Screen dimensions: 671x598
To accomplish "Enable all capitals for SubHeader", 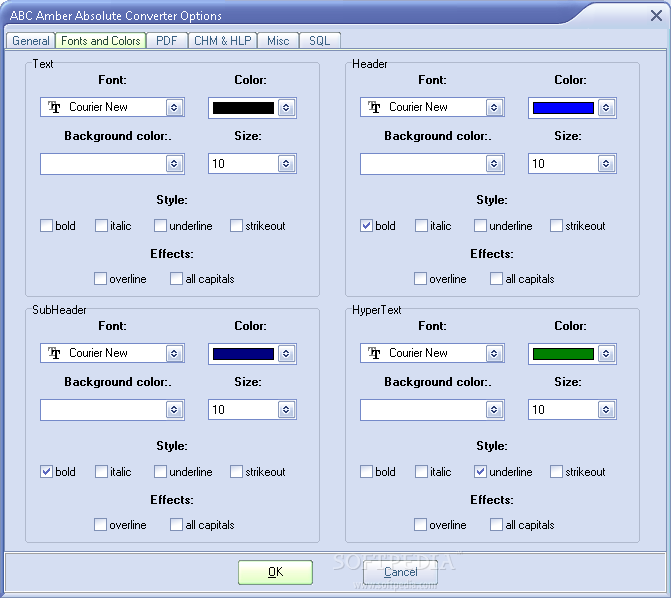I will tap(176, 525).
